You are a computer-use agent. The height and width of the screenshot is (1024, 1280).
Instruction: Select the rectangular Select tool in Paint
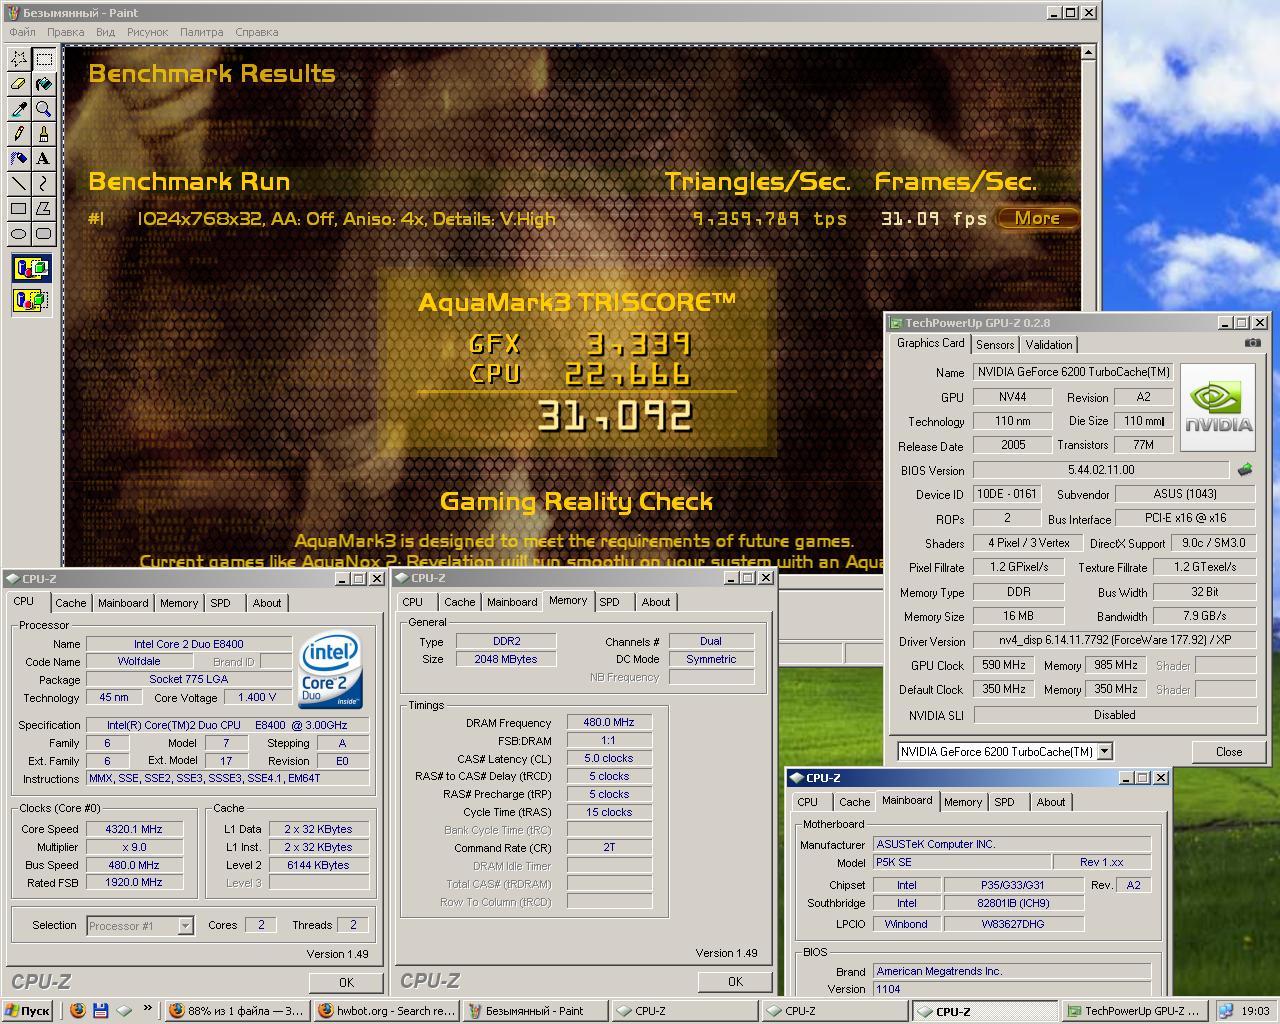[43, 59]
